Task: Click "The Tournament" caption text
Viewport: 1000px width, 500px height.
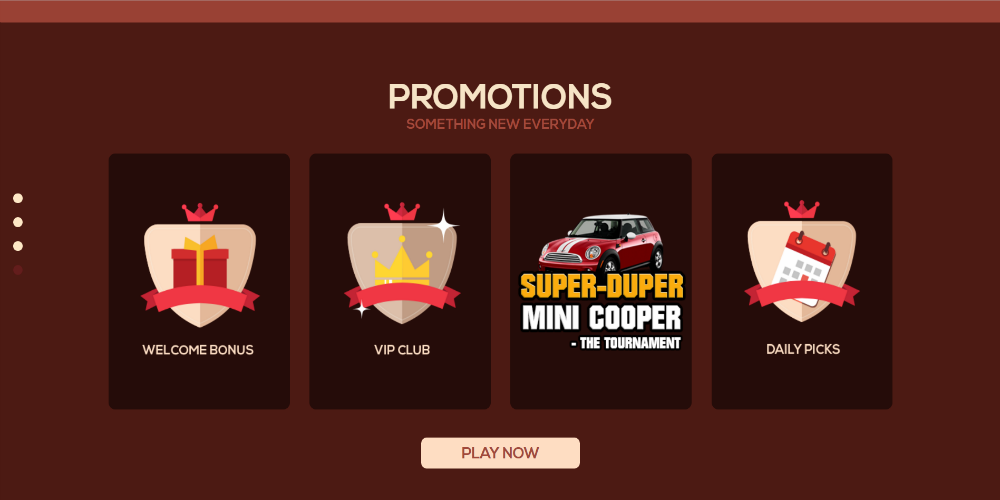Action: 626,343
